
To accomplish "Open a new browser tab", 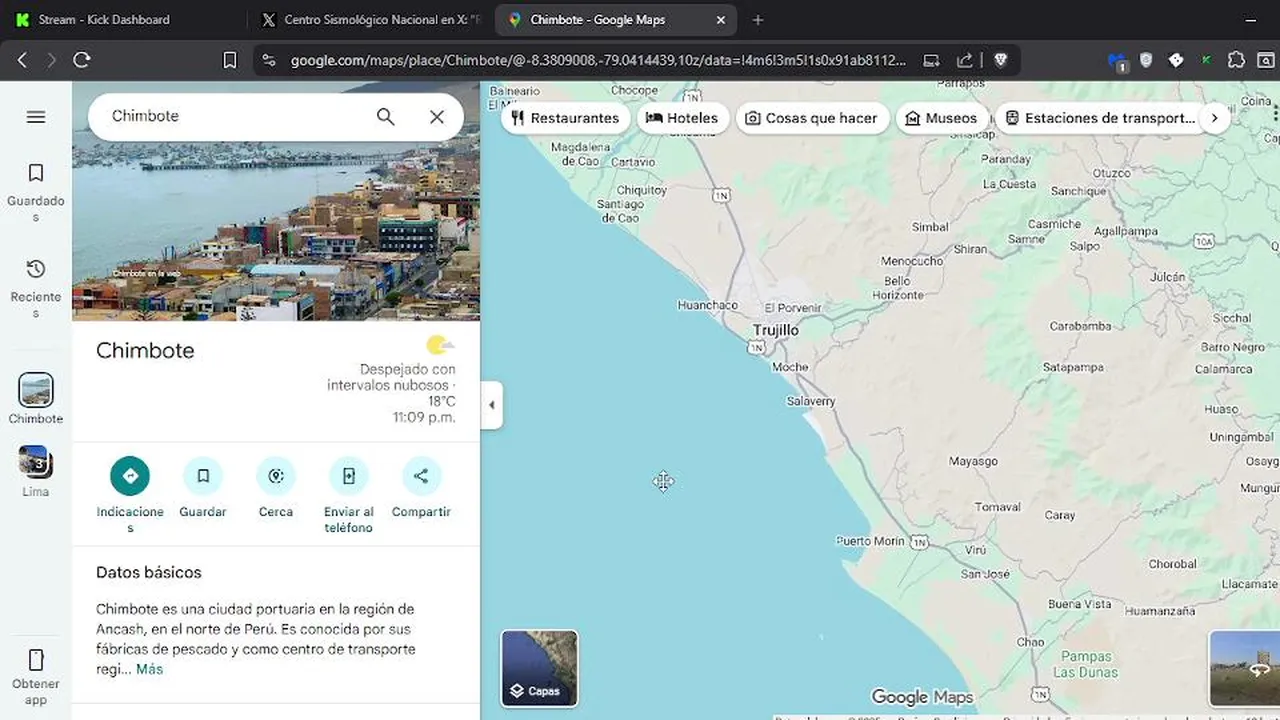I will click(x=758, y=20).
